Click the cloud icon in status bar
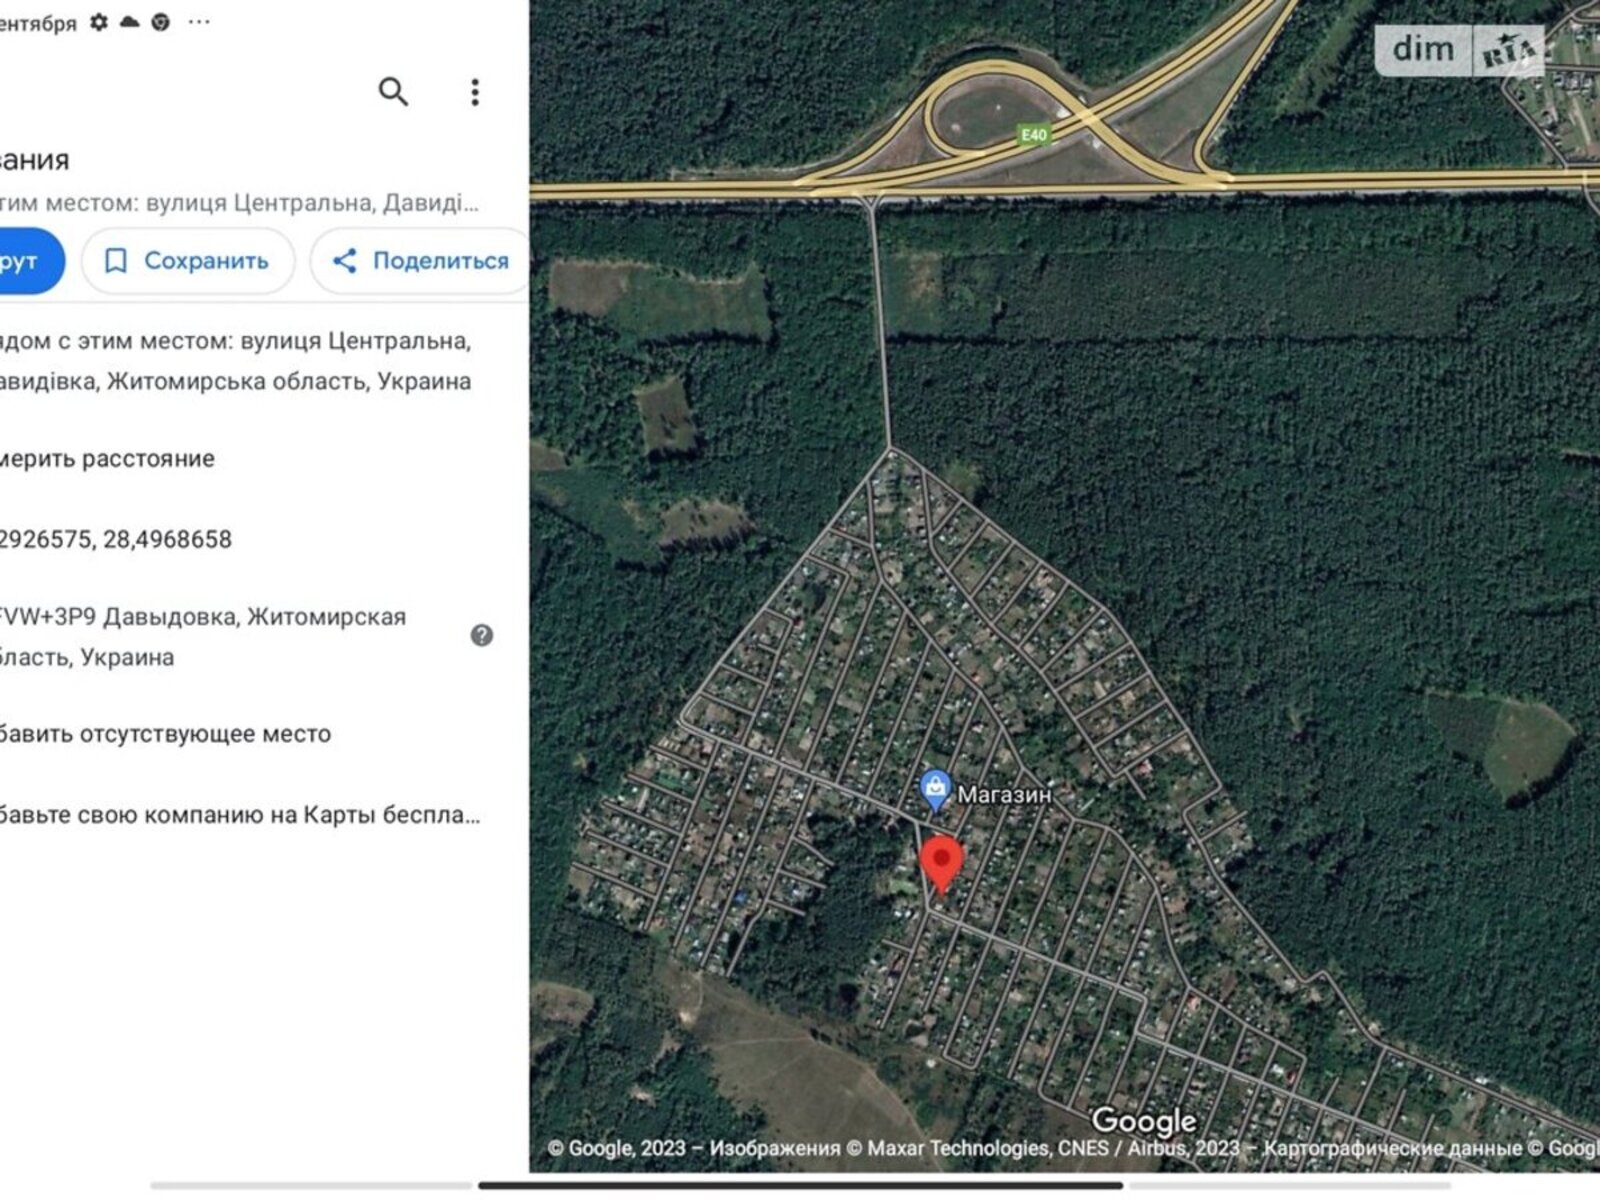This screenshot has height=1200, width=1600. [129, 22]
